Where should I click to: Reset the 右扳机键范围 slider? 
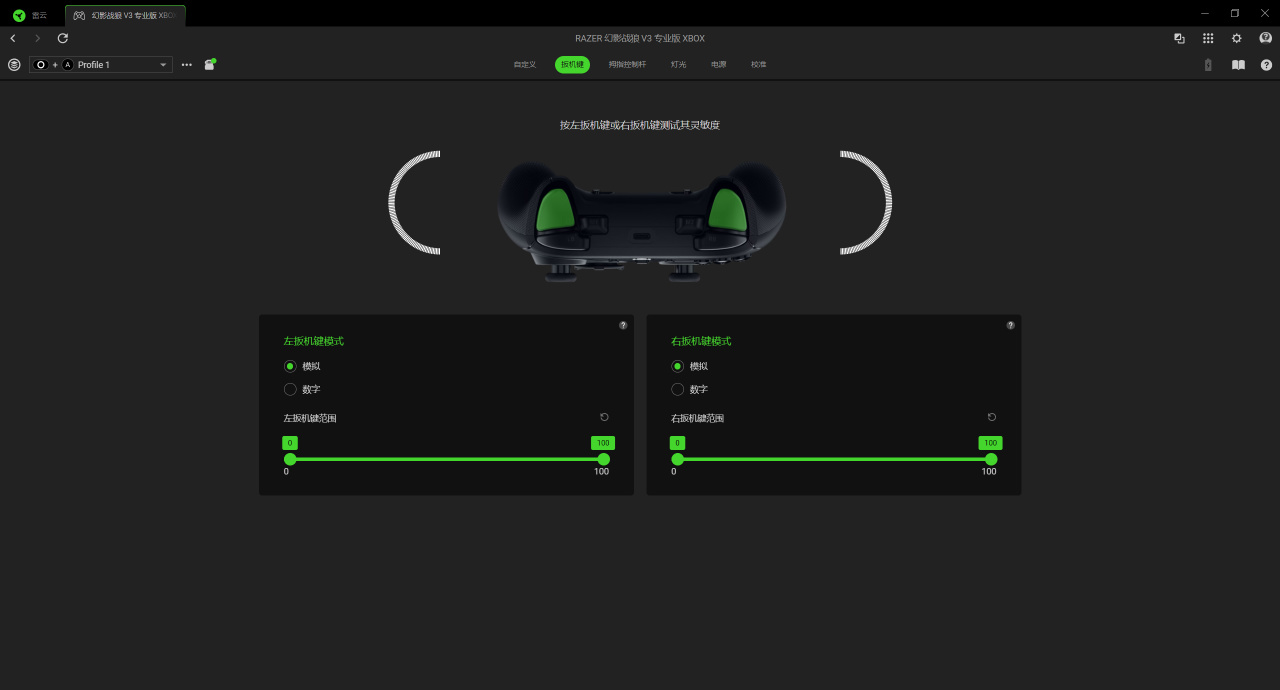pyautogui.click(x=992, y=417)
